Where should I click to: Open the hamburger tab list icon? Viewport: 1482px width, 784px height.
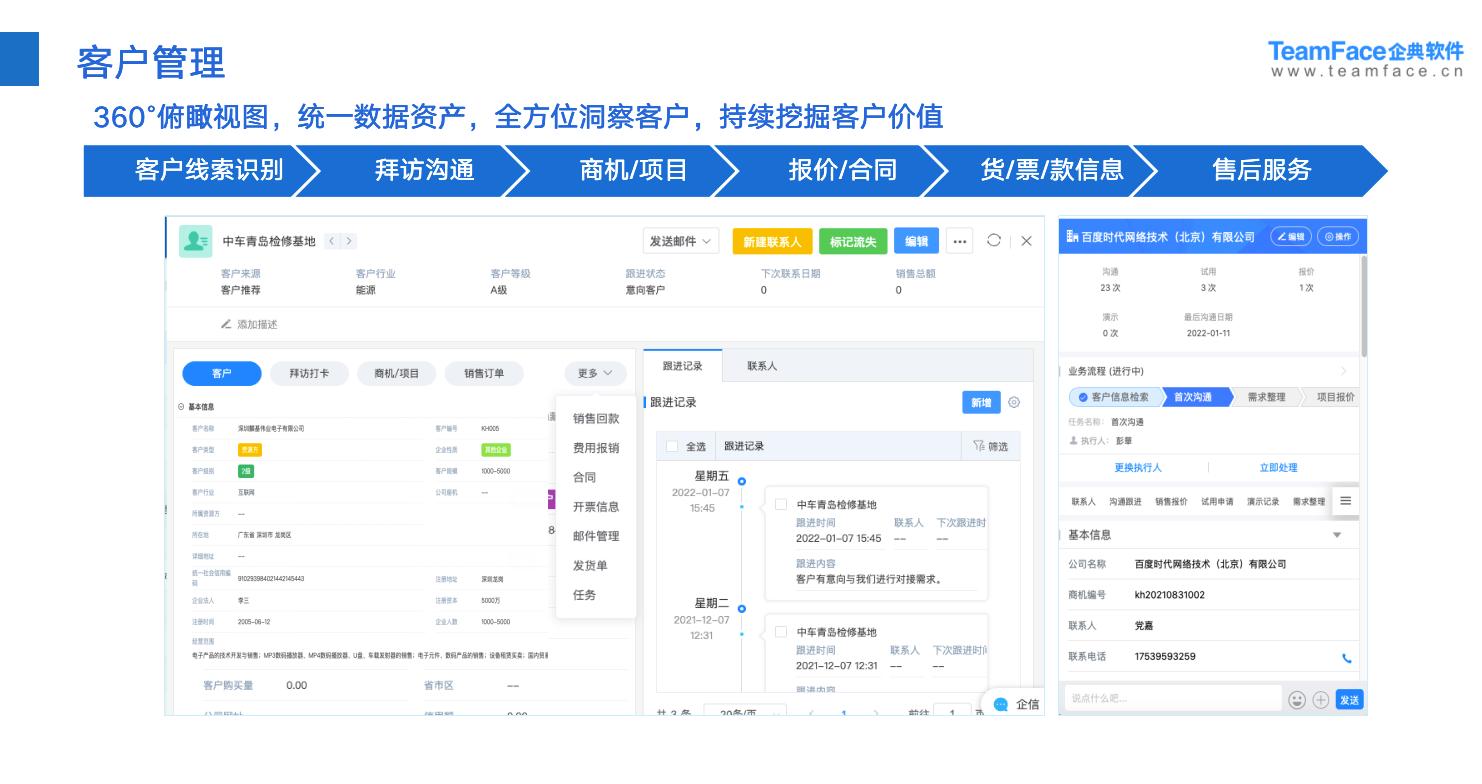tap(1345, 501)
